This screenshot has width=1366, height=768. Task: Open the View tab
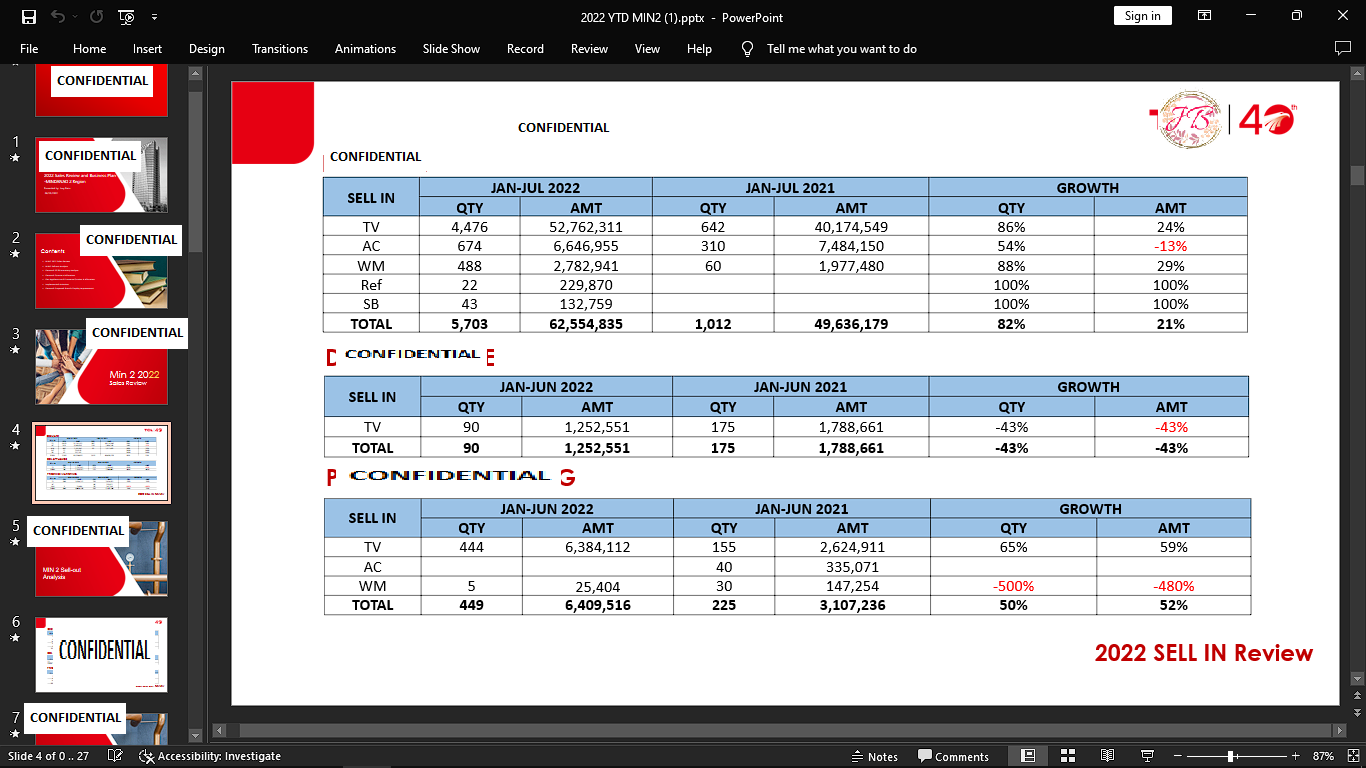[x=647, y=48]
